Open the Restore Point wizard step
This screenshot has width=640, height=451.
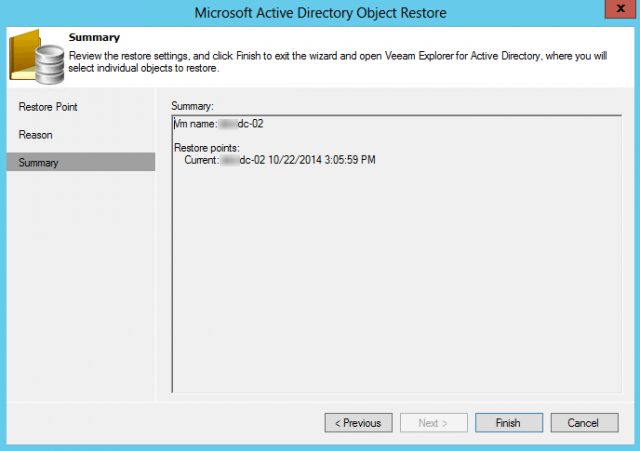[x=48, y=107]
